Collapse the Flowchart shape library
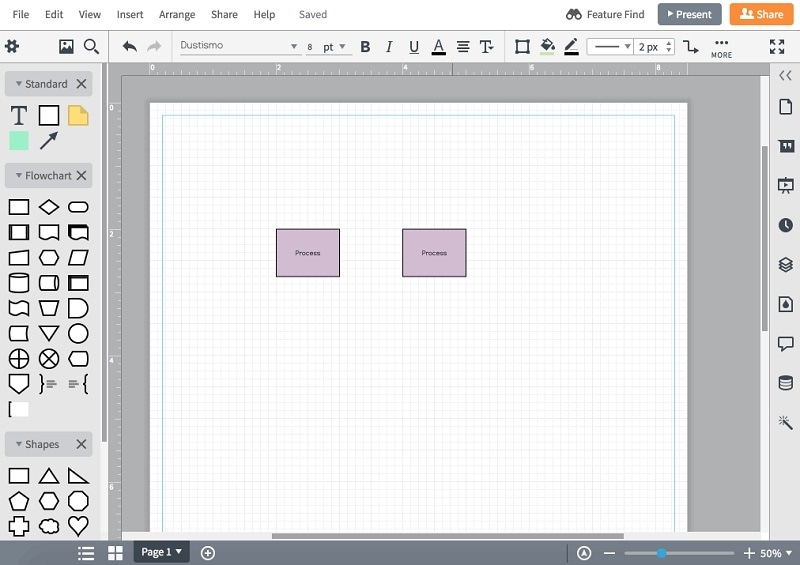Image resolution: width=800 pixels, height=565 pixels. [18, 176]
